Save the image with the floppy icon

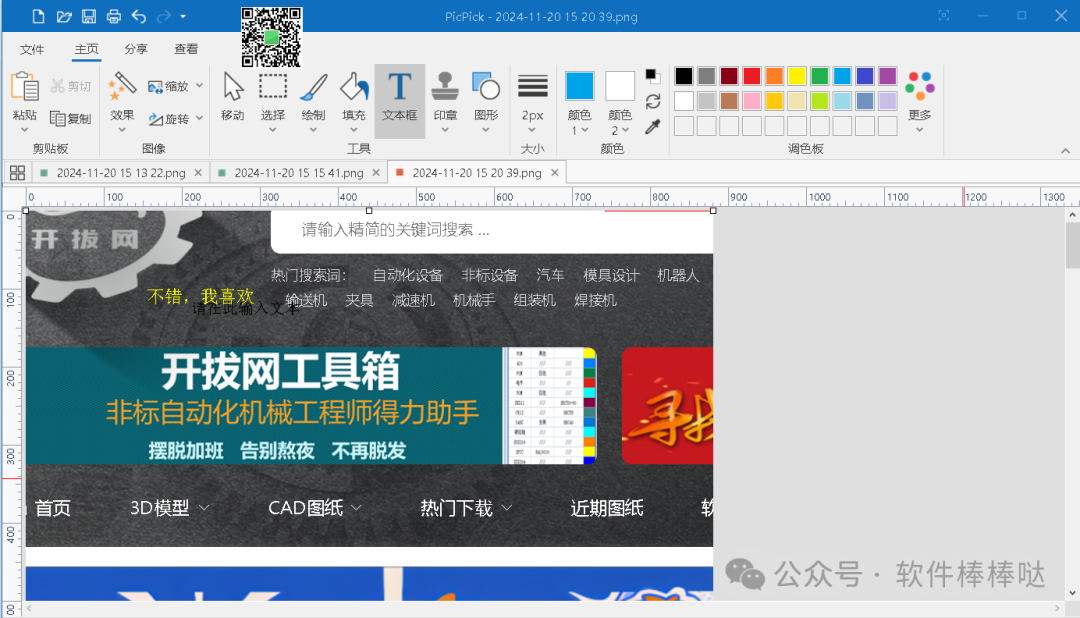[x=89, y=16]
